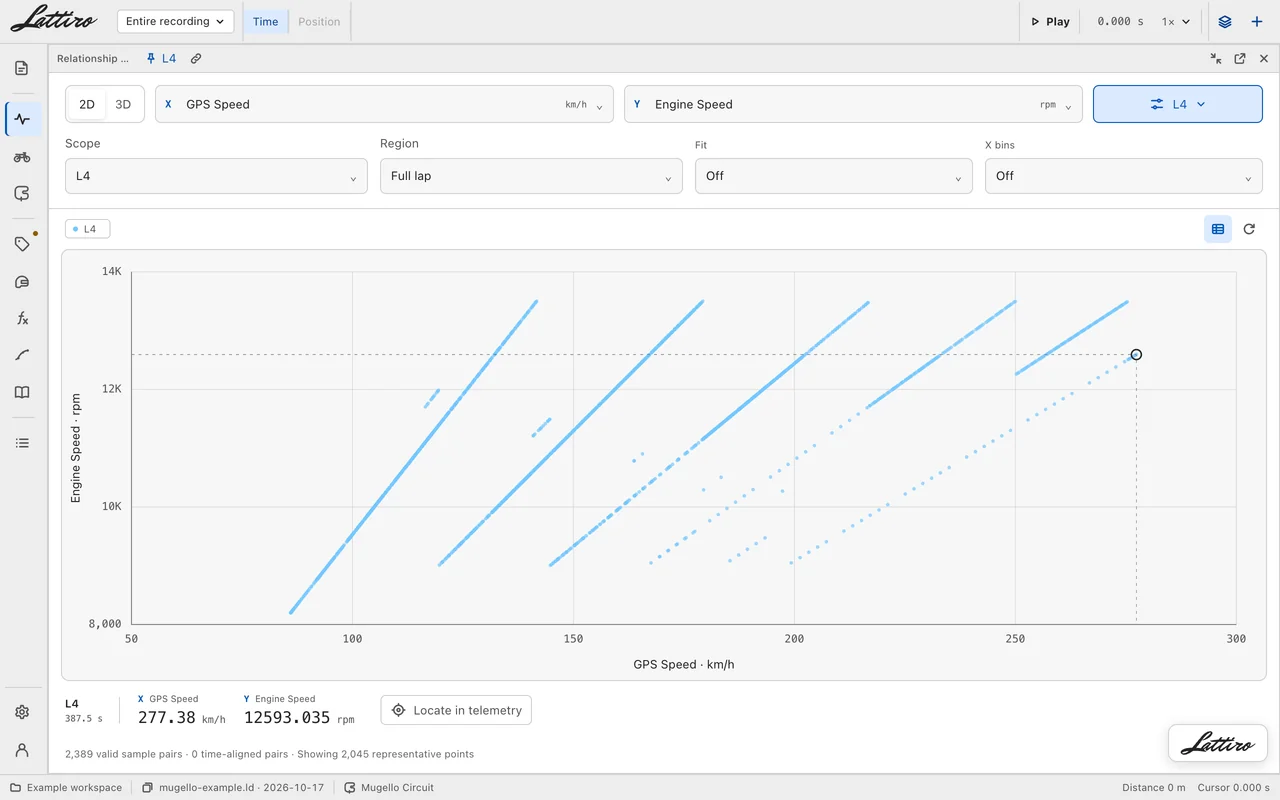The image size is (1280, 800).
Task: Toggle the data table view button
Action: click(1218, 229)
